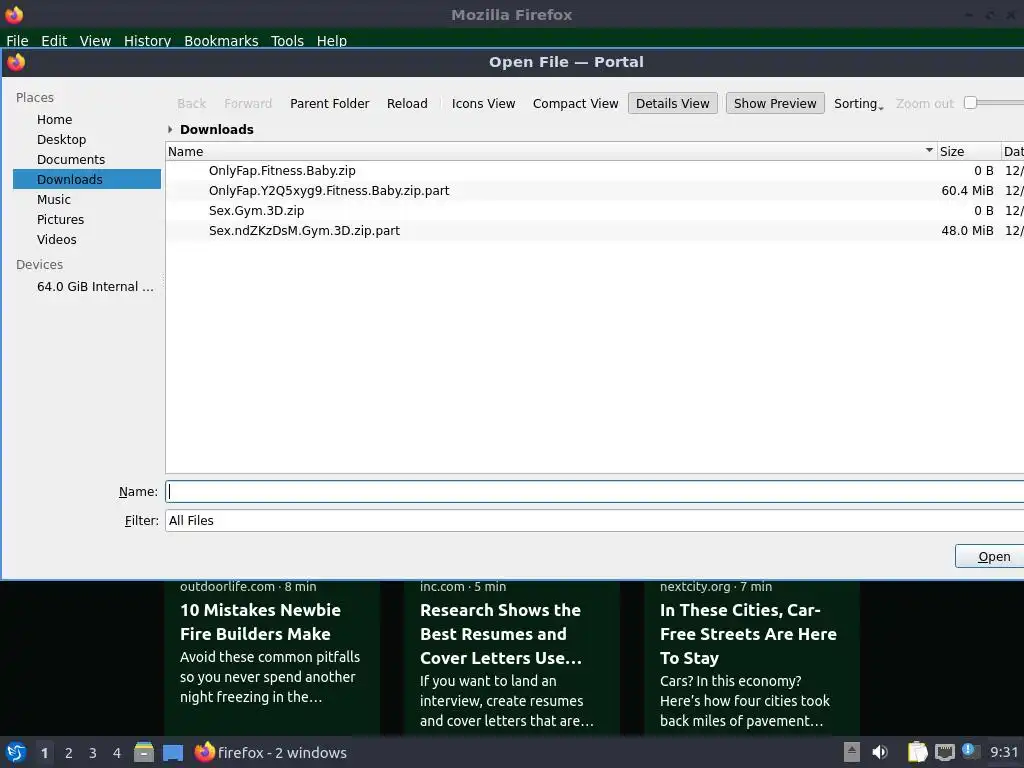This screenshot has height=768, width=1024.
Task: Open the History menu
Action: (148, 40)
